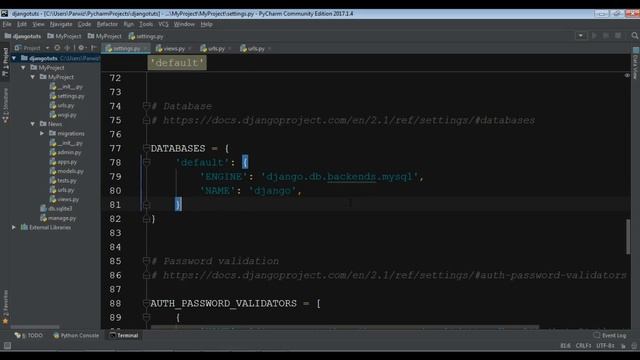This screenshot has height=360, width=640.
Task: Collapse the News folder
Action: (x=33, y=124)
